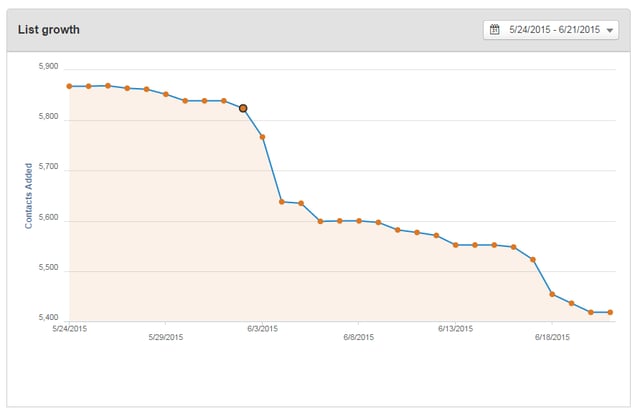640x413 pixels.
Task: Expand the date range dropdown arrow
Action: (x=611, y=31)
